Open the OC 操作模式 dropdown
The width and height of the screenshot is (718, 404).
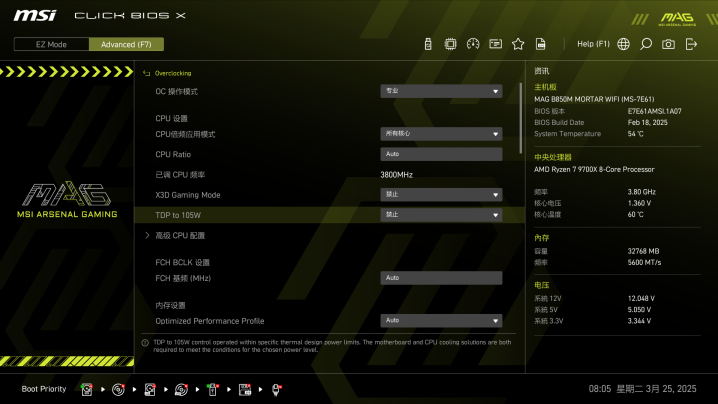pos(441,91)
